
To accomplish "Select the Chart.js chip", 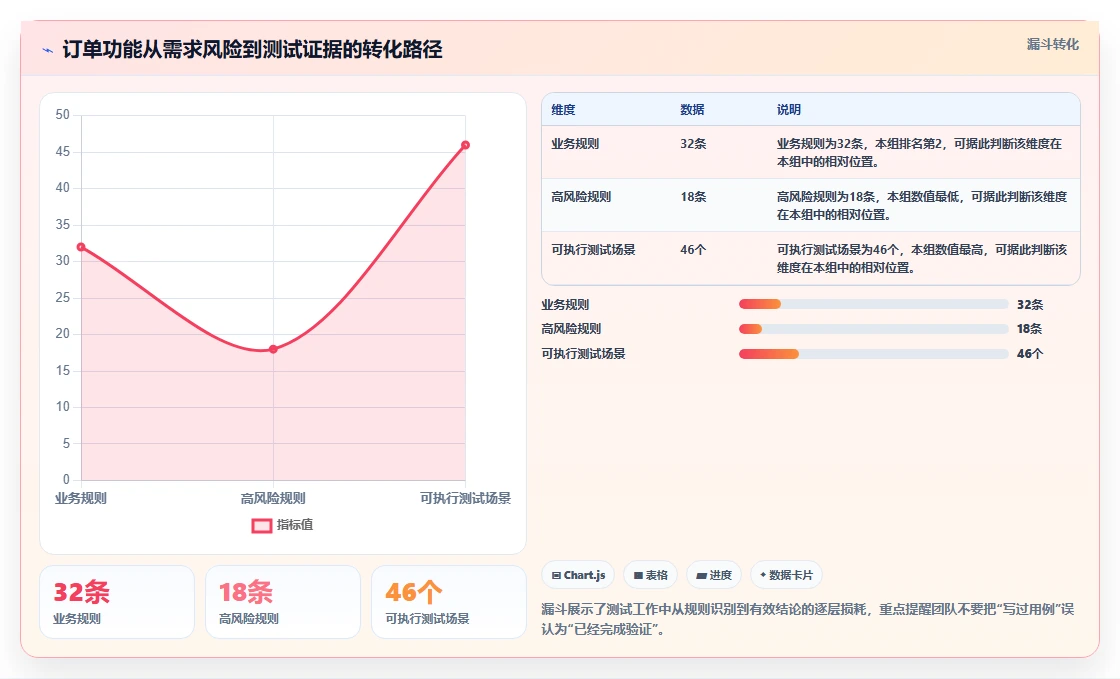I will [x=578, y=575].
